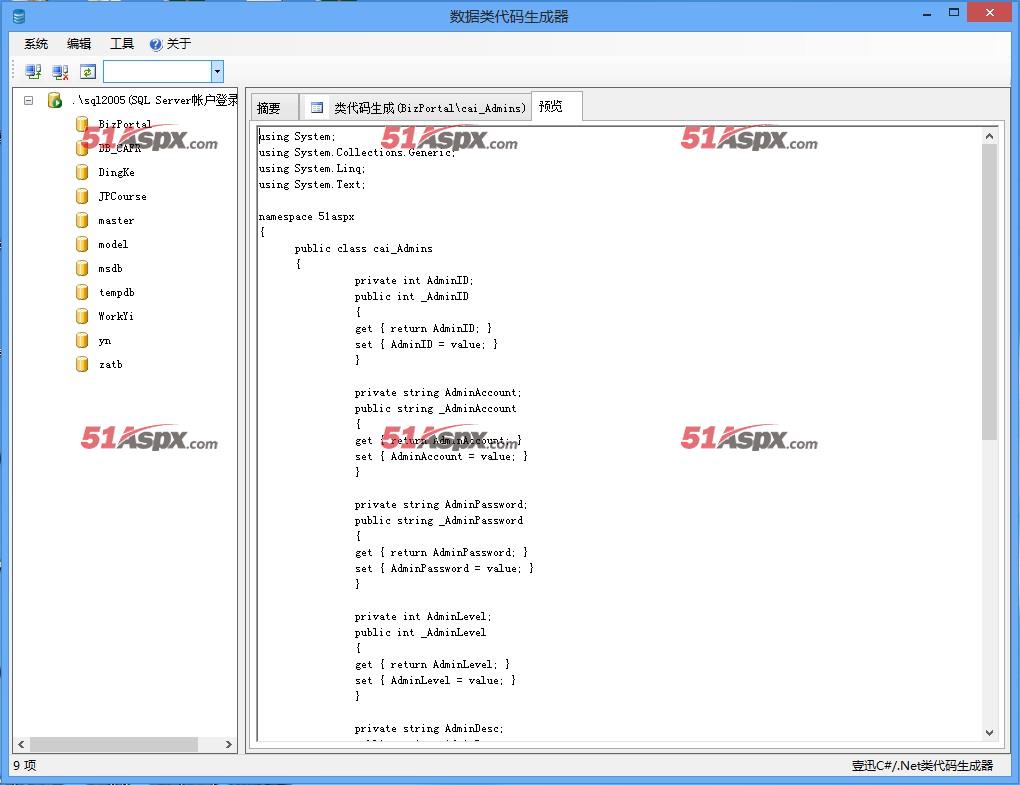The height and width of the screenshot is (785, 1020).
Task: Click the tree panel horizontal scrollbar thumb
Action: click(114, 744)
